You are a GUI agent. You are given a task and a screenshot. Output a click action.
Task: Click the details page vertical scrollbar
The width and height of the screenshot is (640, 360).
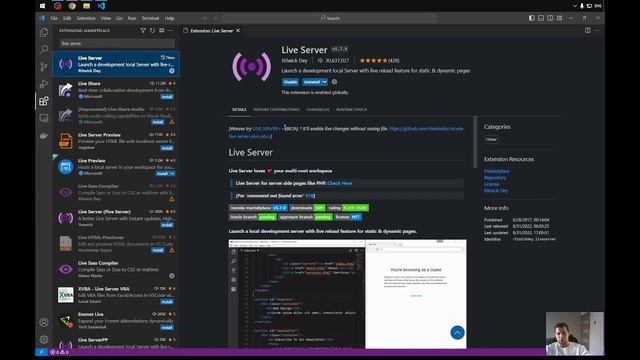point(475,142)
